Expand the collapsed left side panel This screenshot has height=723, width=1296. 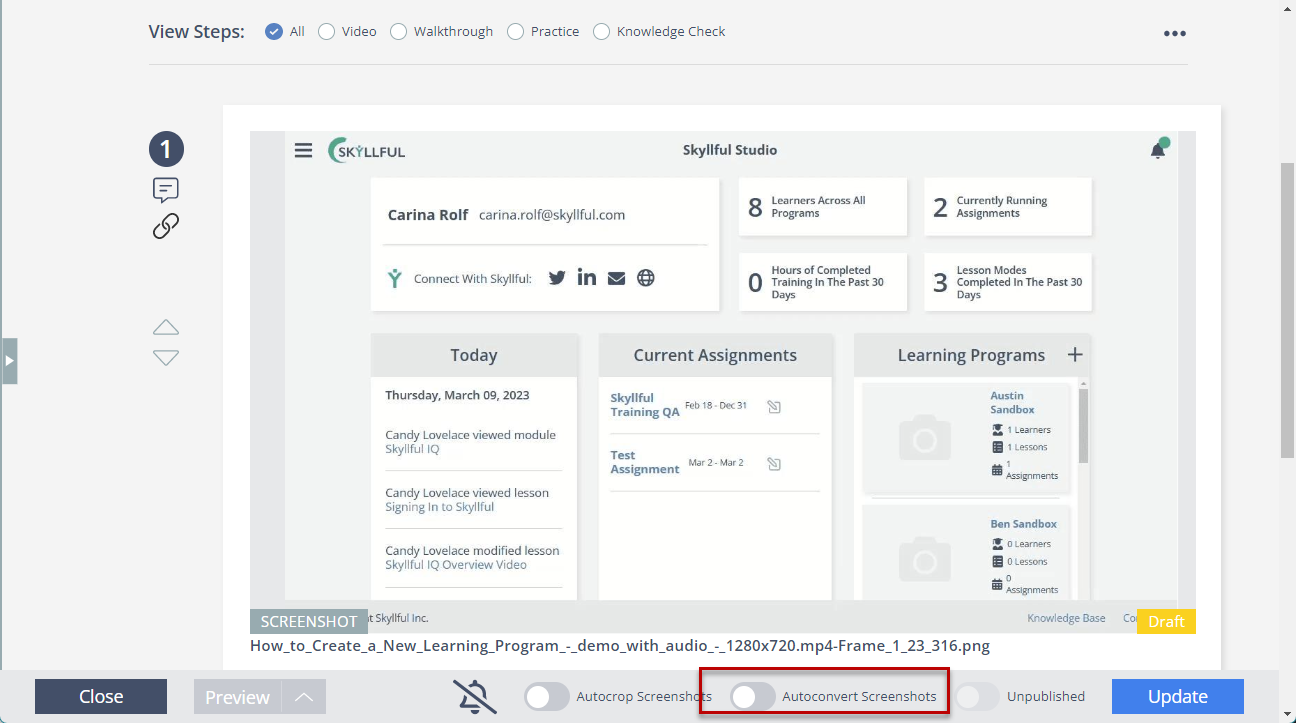[x=9, y=361]
